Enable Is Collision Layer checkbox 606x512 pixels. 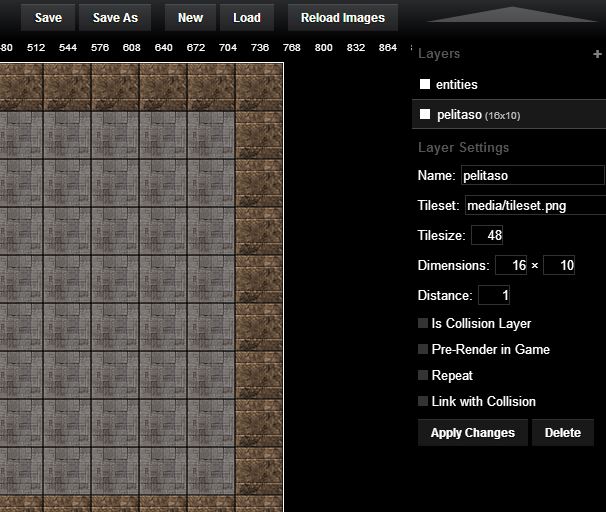[x=423, y=324]
